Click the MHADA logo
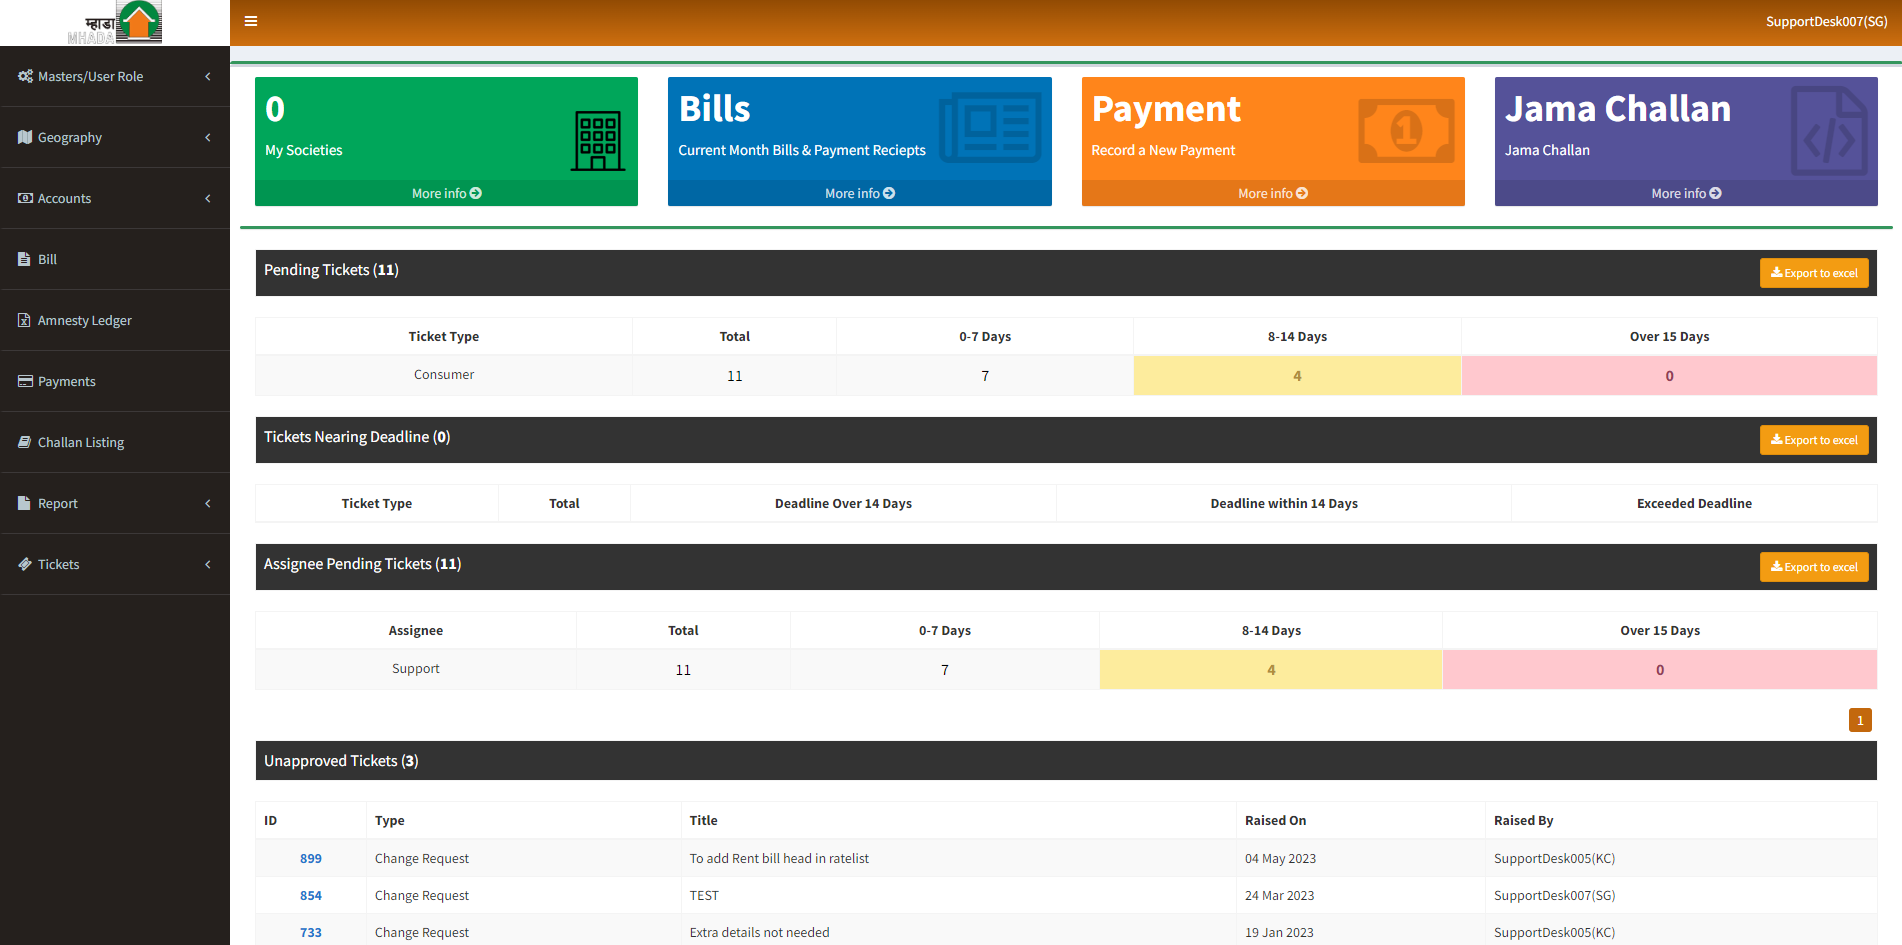Viewport: 1902px width, 945px height. coord(115,23)
